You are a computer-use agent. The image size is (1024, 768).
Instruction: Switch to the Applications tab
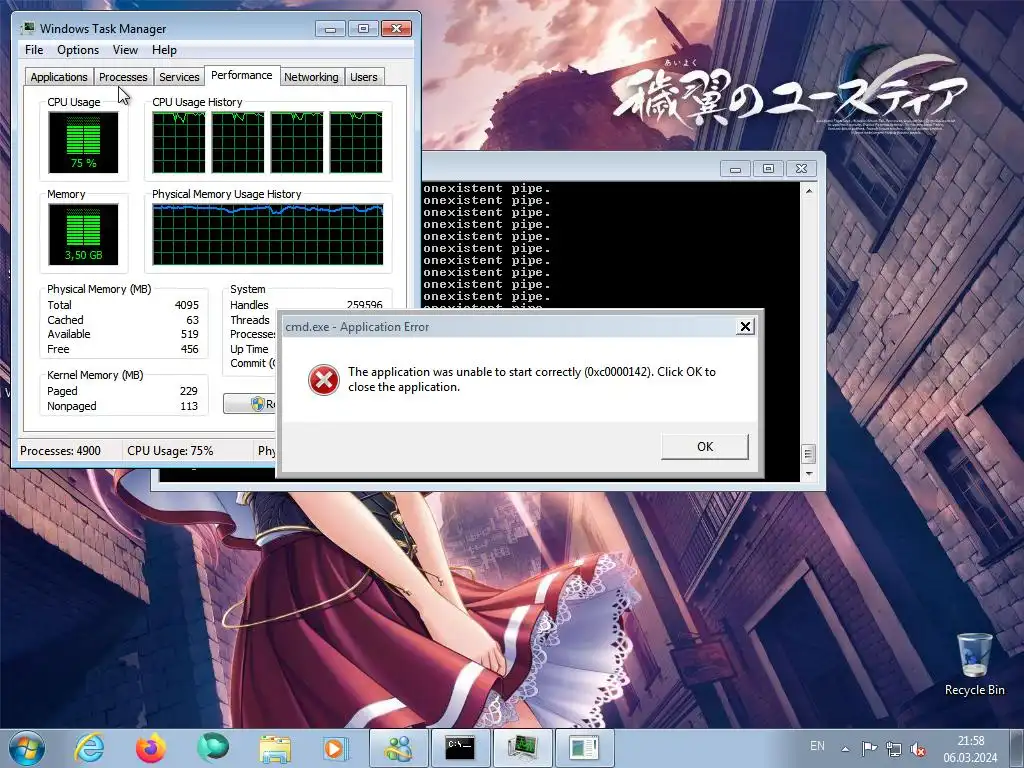59,77
